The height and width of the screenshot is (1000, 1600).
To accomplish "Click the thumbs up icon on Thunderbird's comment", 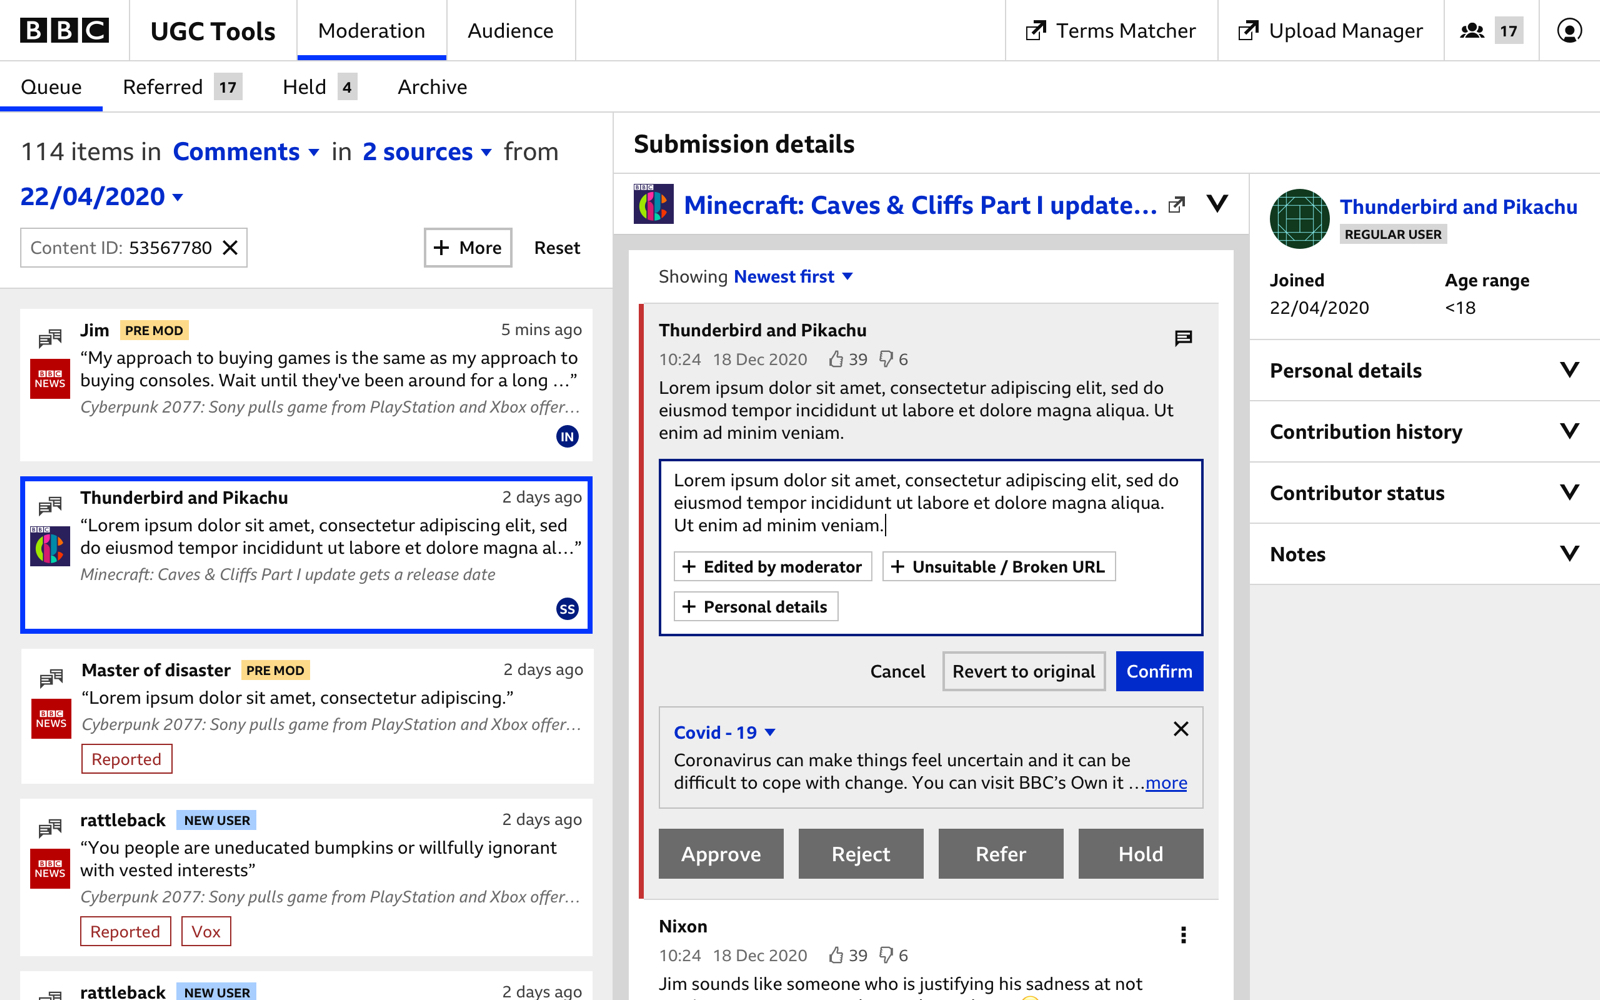I will click(836, 359).
